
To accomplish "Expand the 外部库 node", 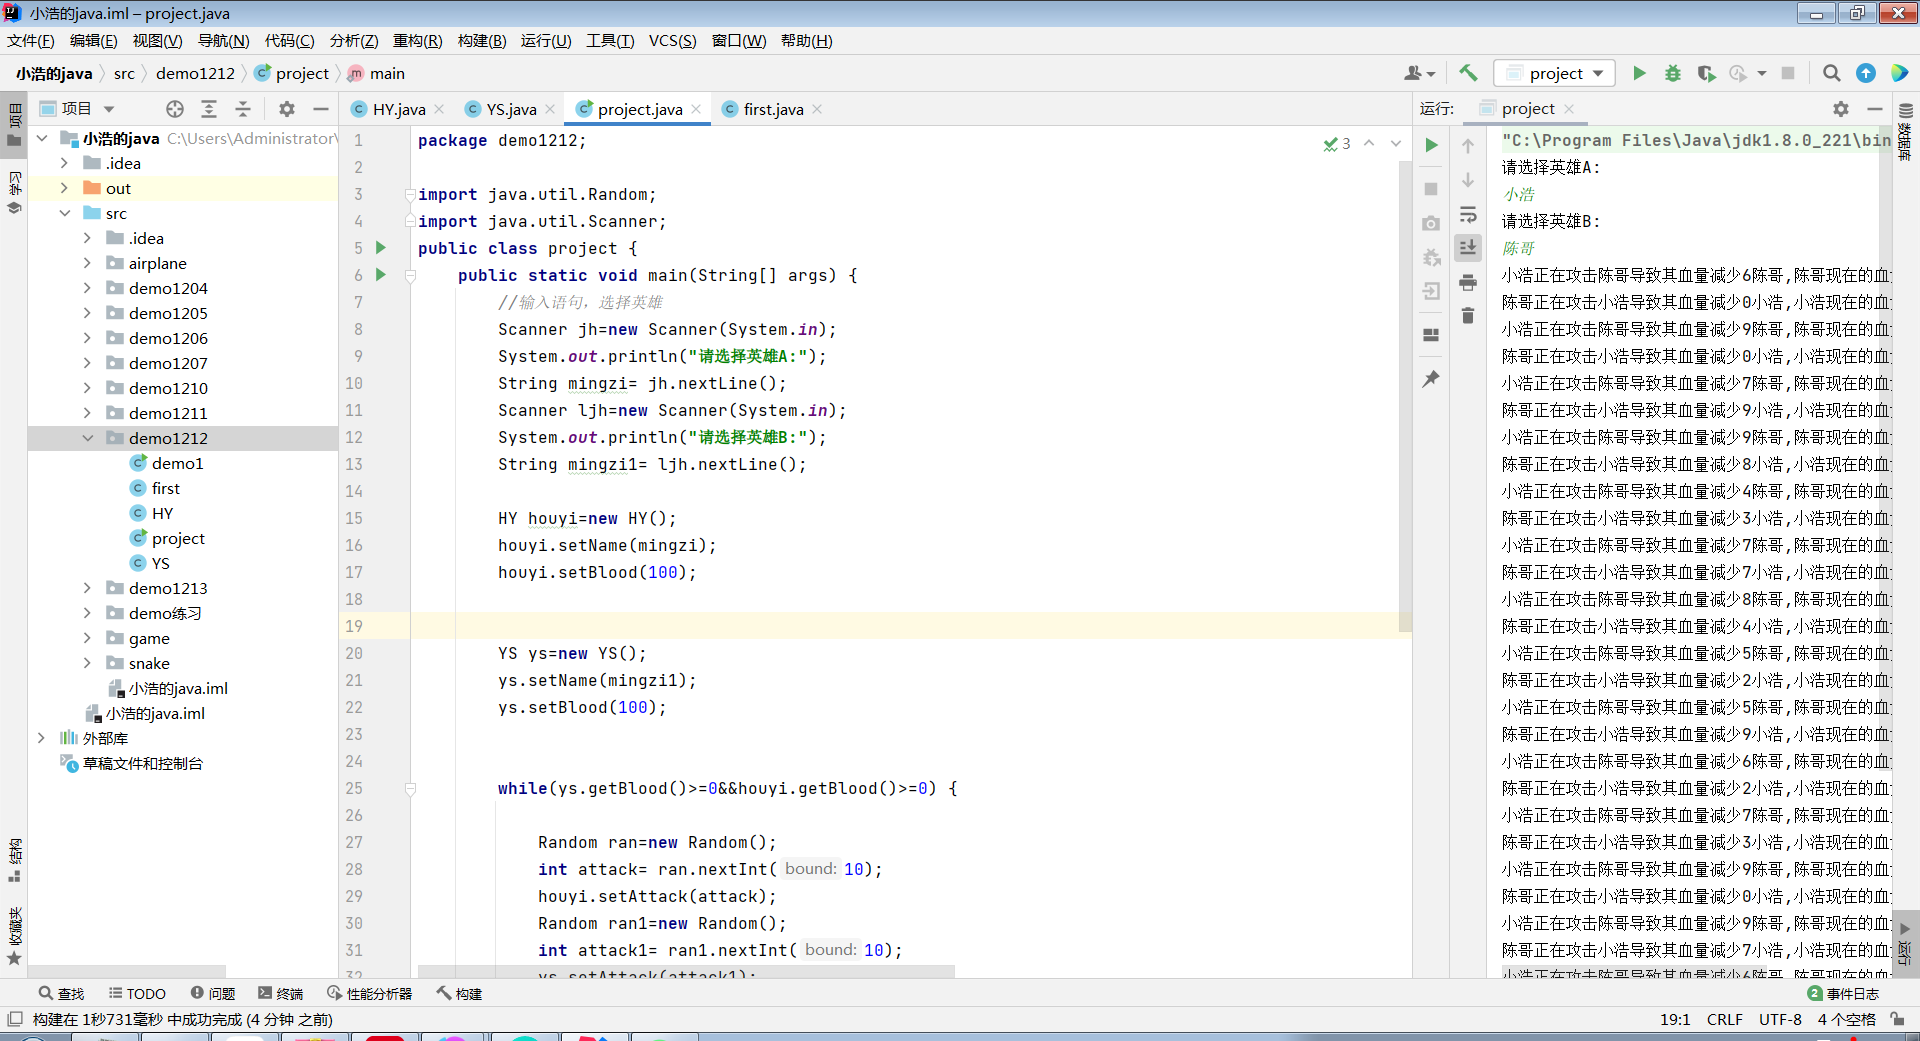I will click(x=41, y=738).
